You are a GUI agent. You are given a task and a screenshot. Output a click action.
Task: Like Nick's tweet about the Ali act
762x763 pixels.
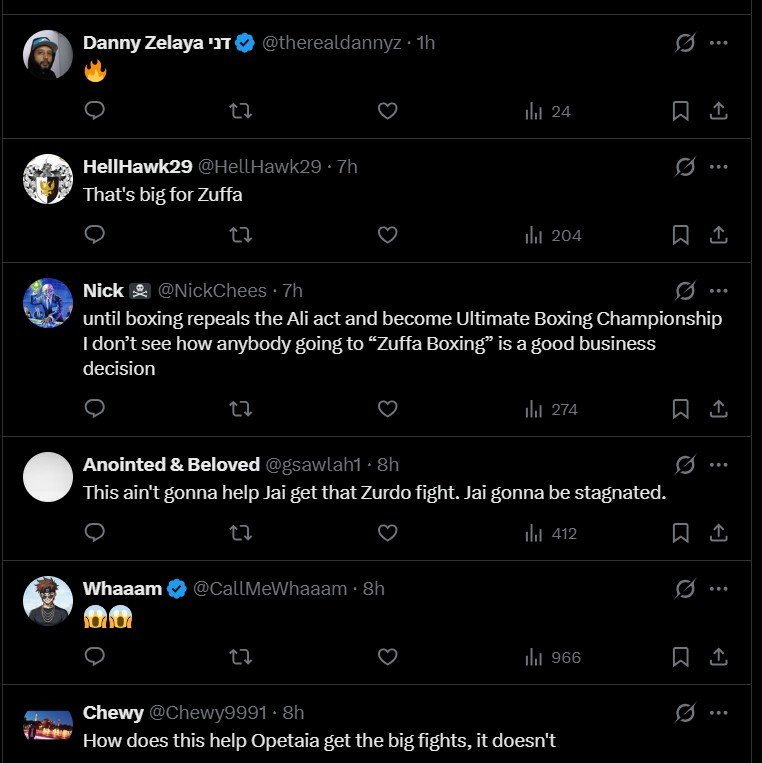(387, 409)
